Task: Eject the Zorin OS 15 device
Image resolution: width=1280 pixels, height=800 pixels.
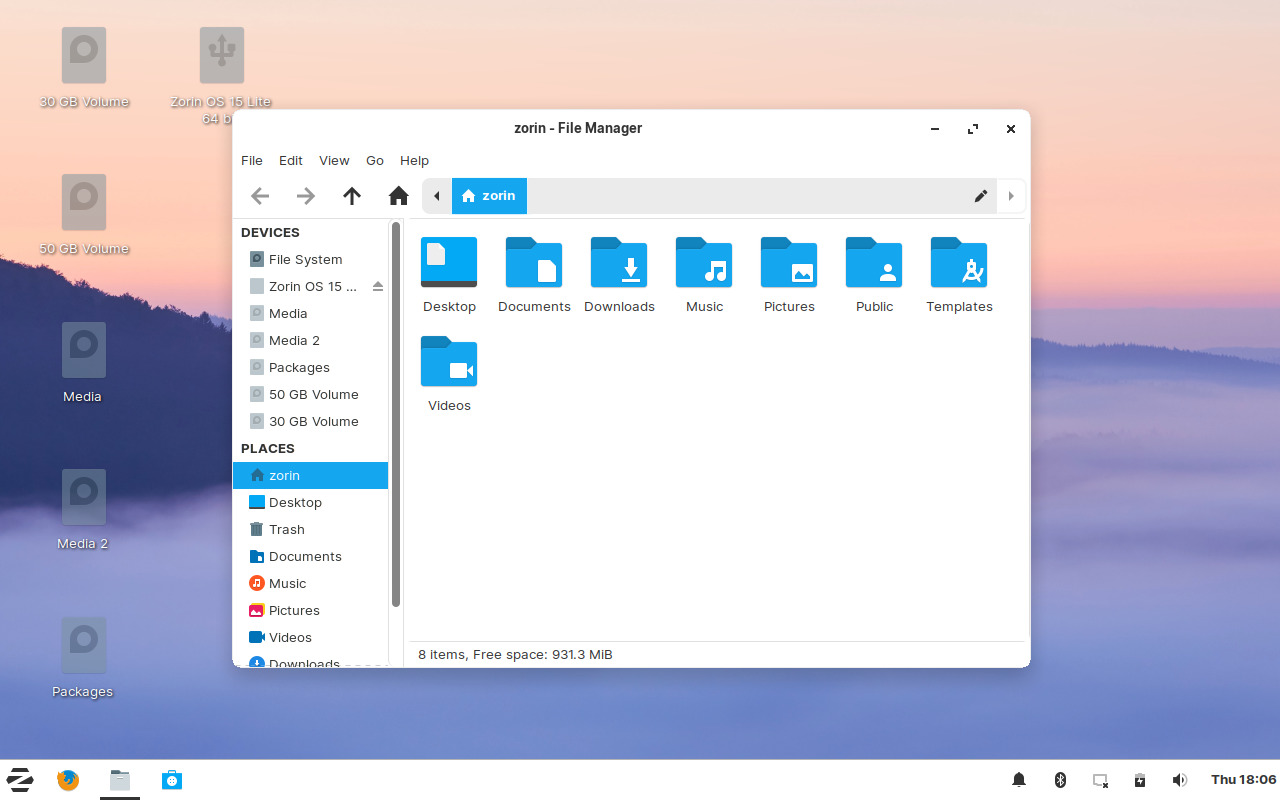Action: 378,286
